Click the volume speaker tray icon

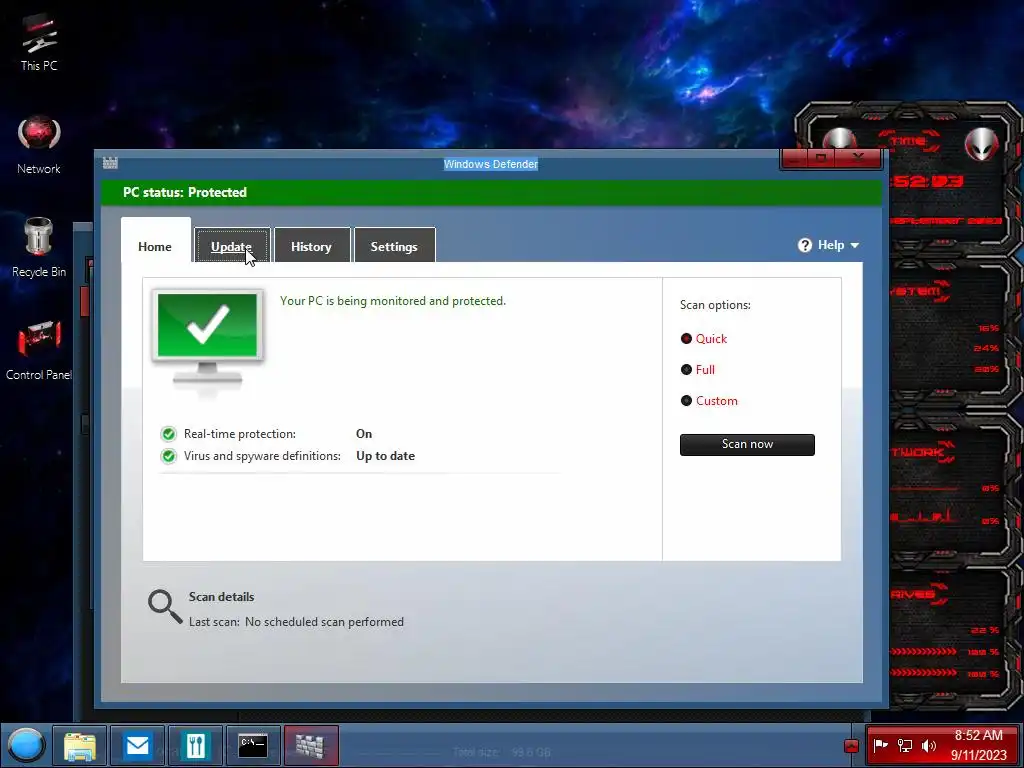(929, 745)
